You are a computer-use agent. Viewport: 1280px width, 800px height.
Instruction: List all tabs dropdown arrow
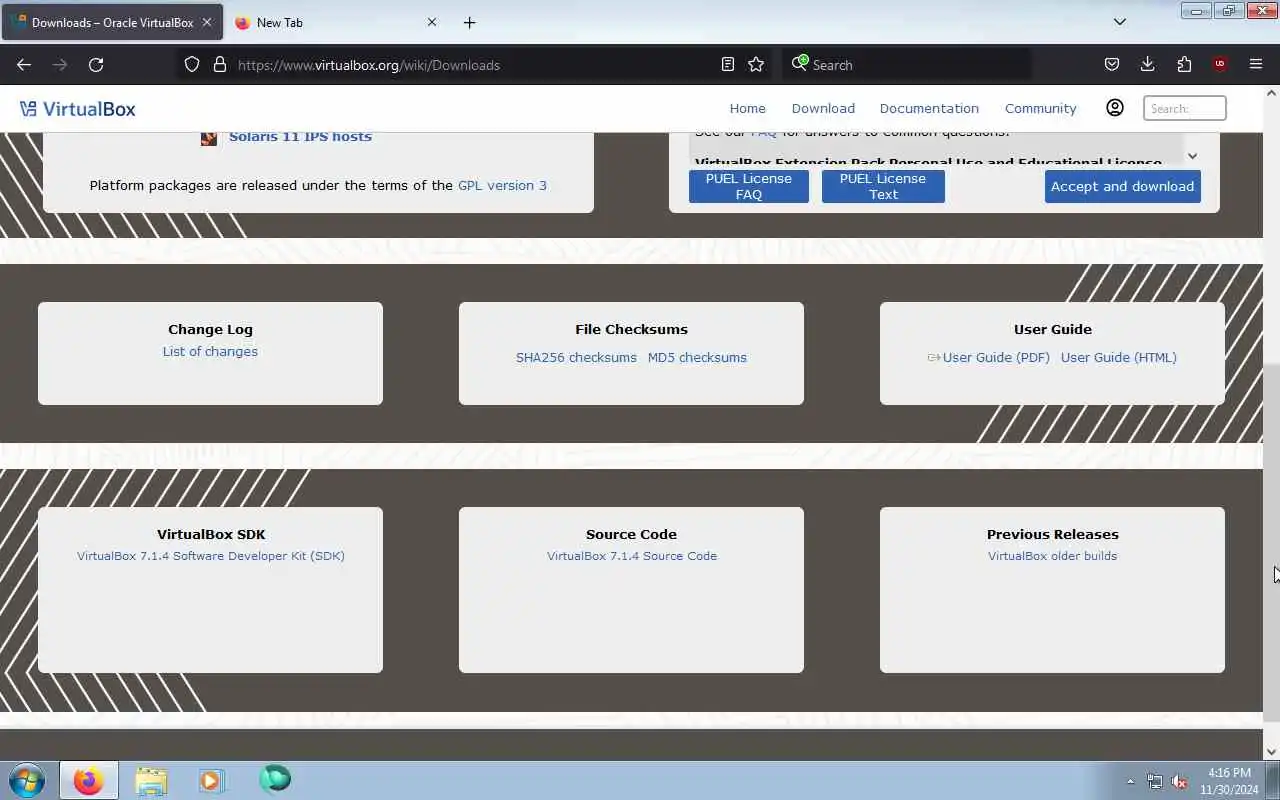click(1120, 22)
